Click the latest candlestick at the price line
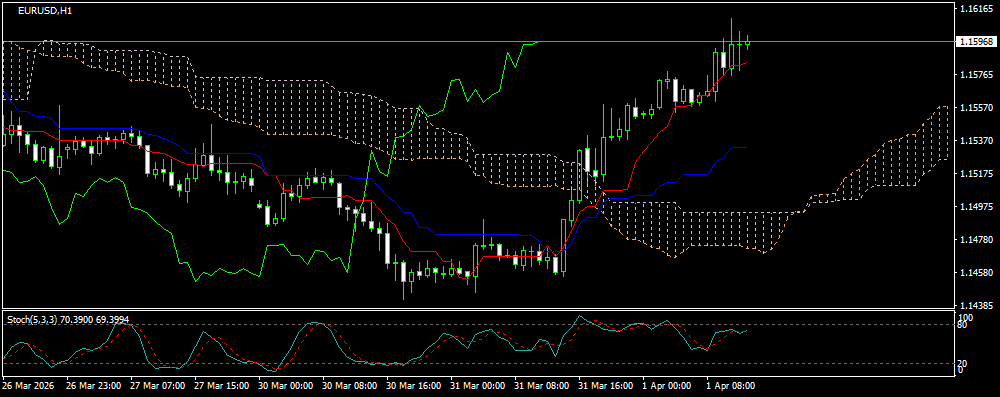The image size is (1000, 397). 747,42
